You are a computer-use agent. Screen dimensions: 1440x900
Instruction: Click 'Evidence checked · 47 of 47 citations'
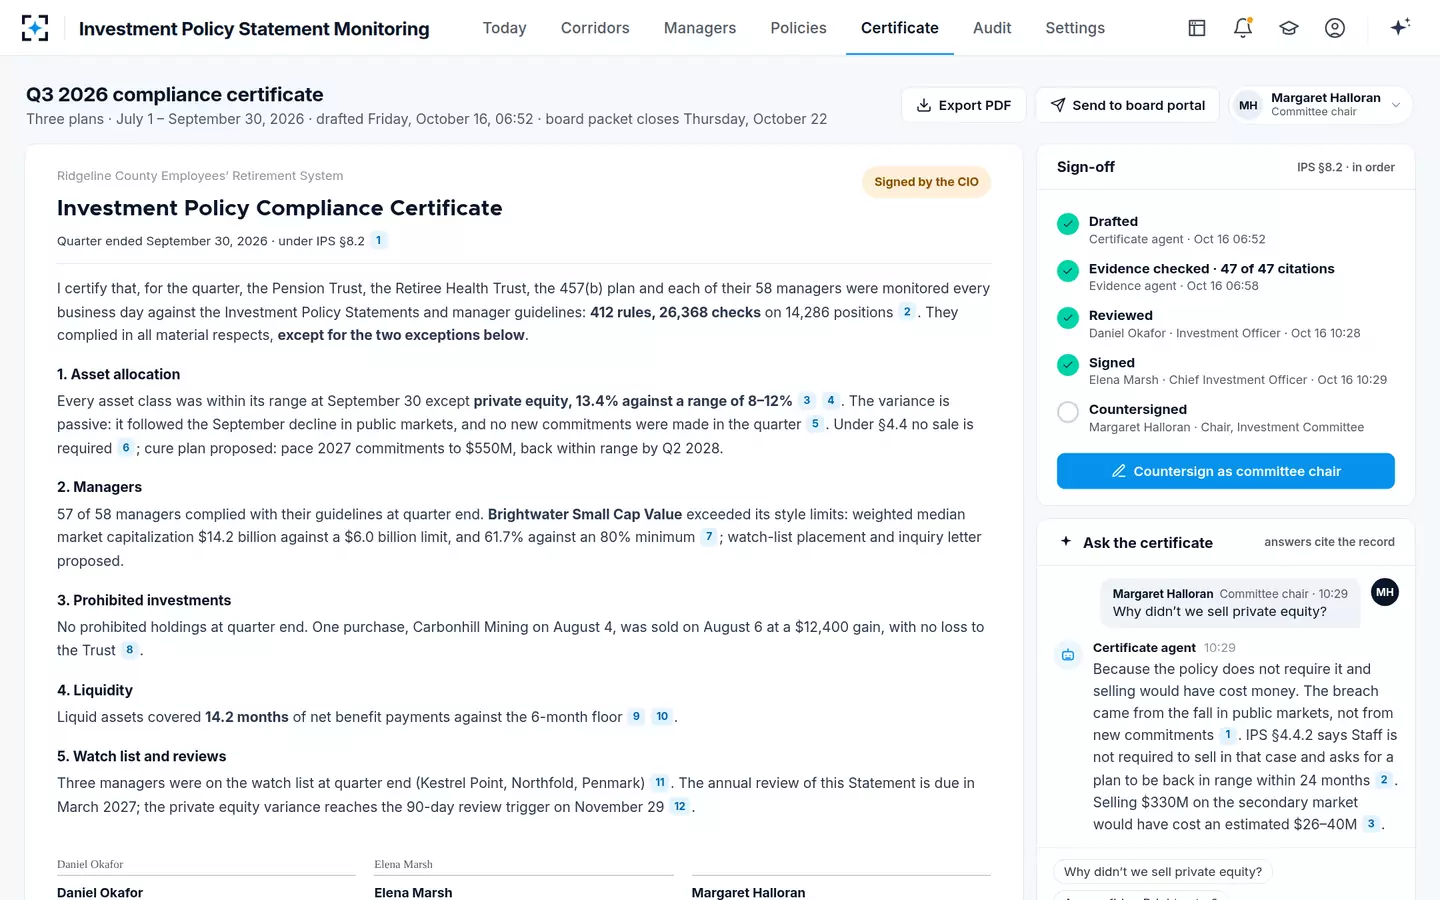[x=1212, y=269]
